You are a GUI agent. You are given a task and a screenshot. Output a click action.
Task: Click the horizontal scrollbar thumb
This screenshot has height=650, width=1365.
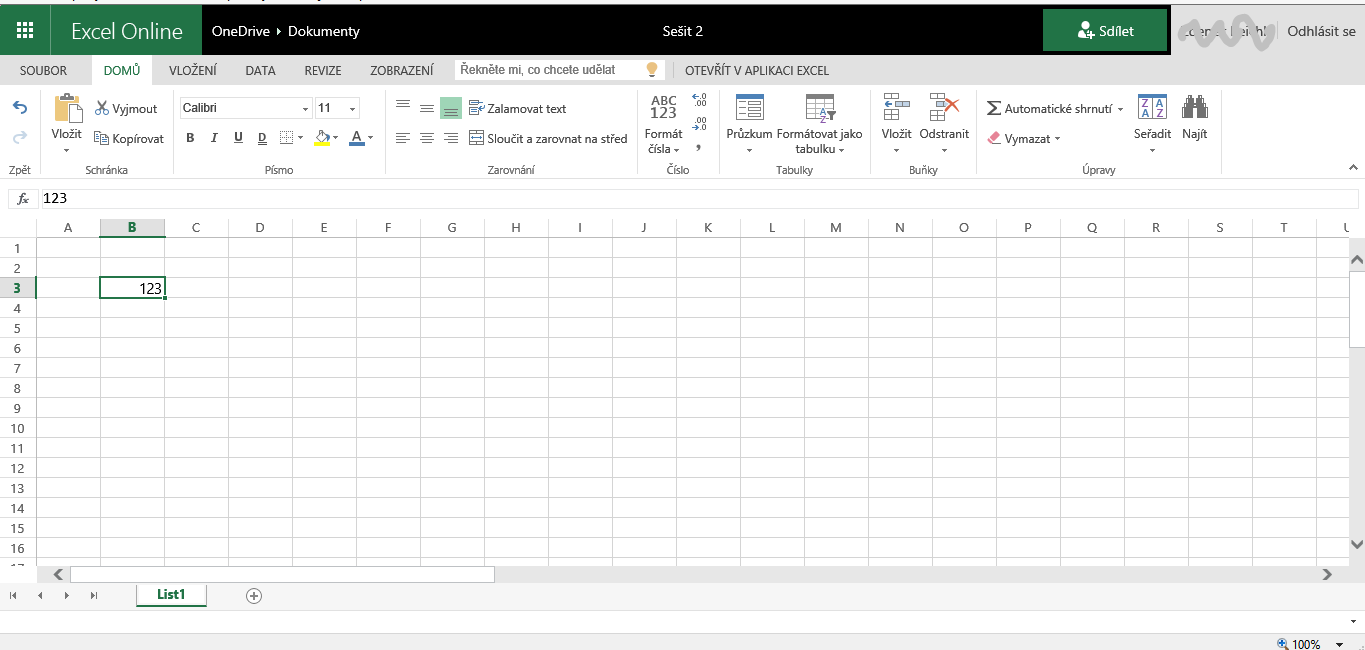[282, 575]
